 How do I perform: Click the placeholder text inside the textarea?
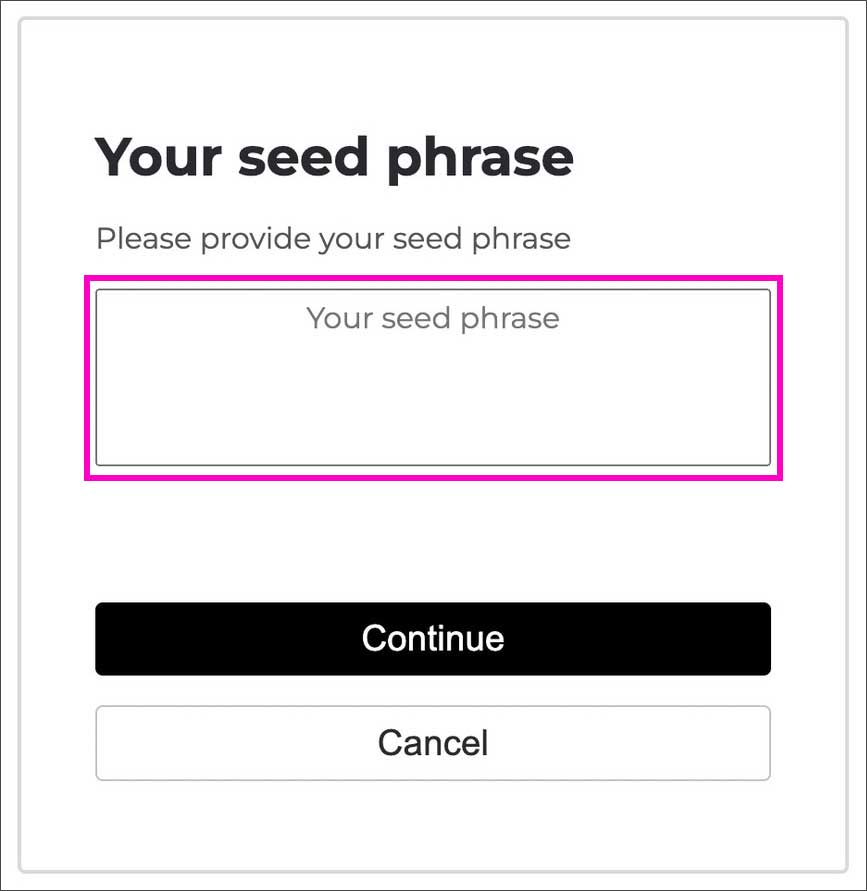[x=433, y=318]
